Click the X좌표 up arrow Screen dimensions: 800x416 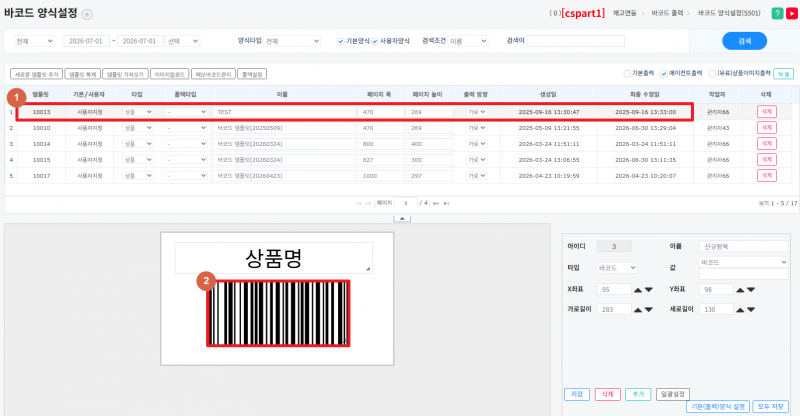coord(638,290)
